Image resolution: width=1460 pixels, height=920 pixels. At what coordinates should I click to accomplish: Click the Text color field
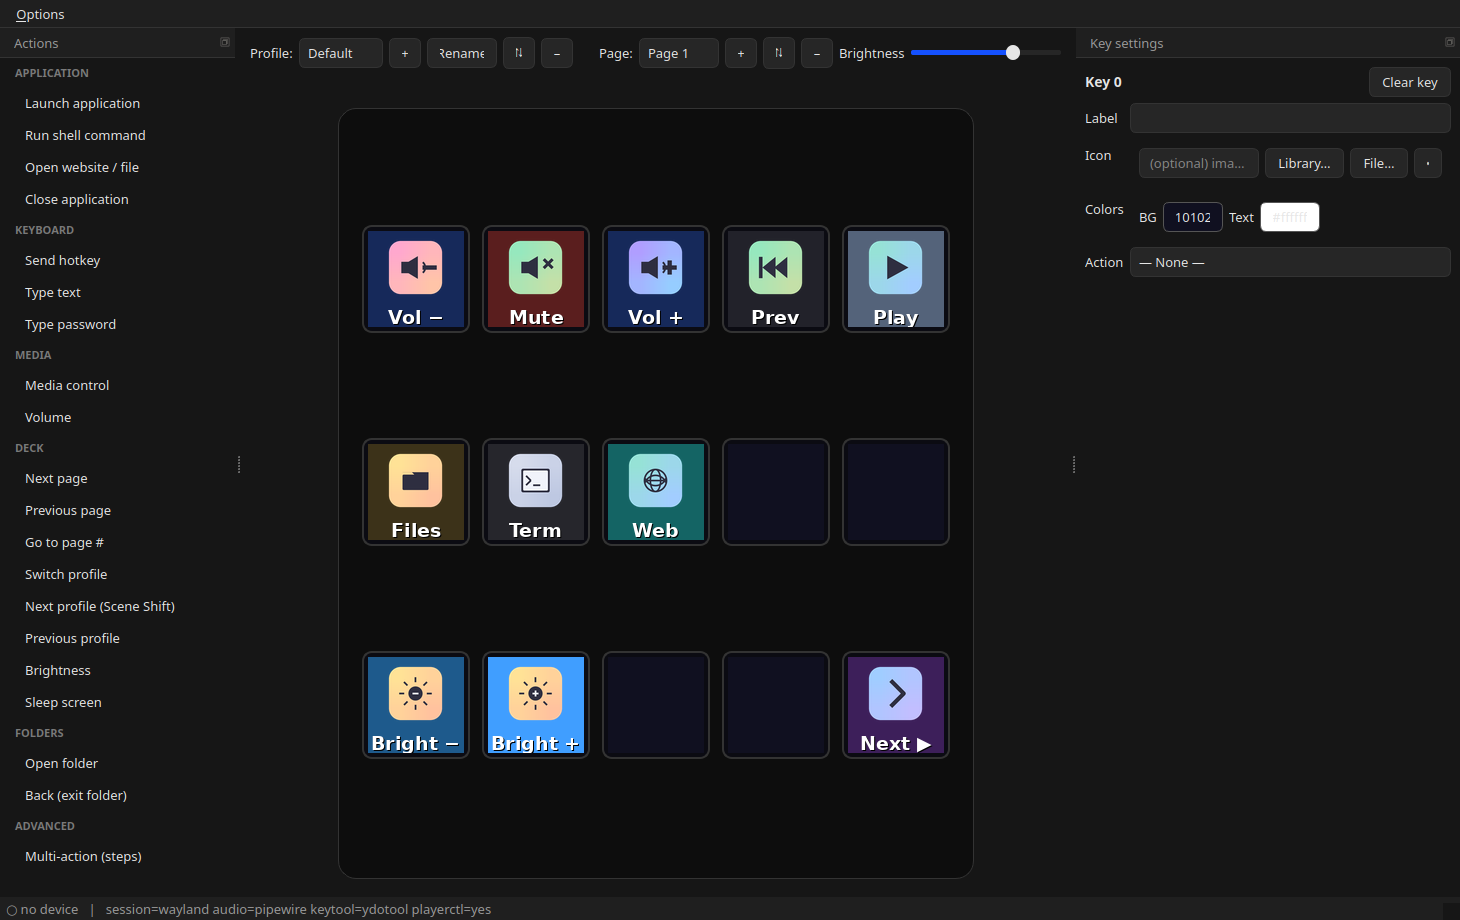(1290, 217)
